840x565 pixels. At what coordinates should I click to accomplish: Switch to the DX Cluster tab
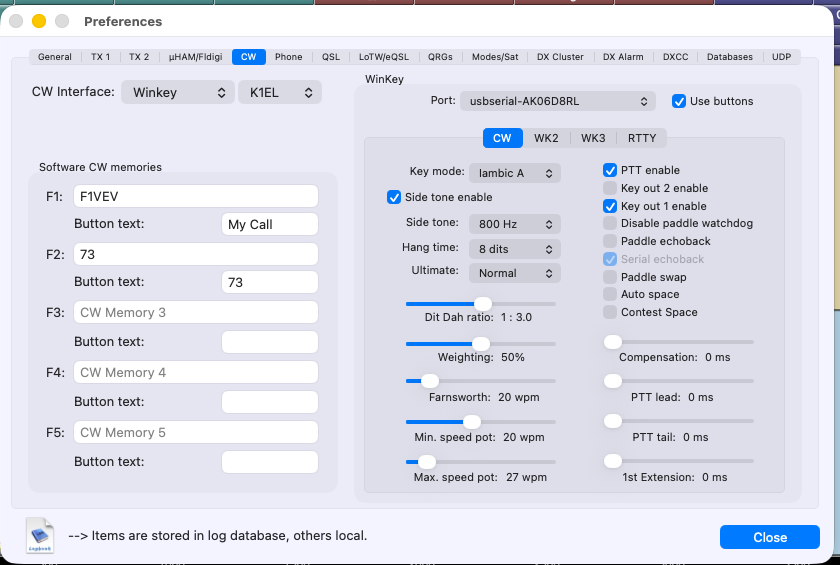coord(560,57)
